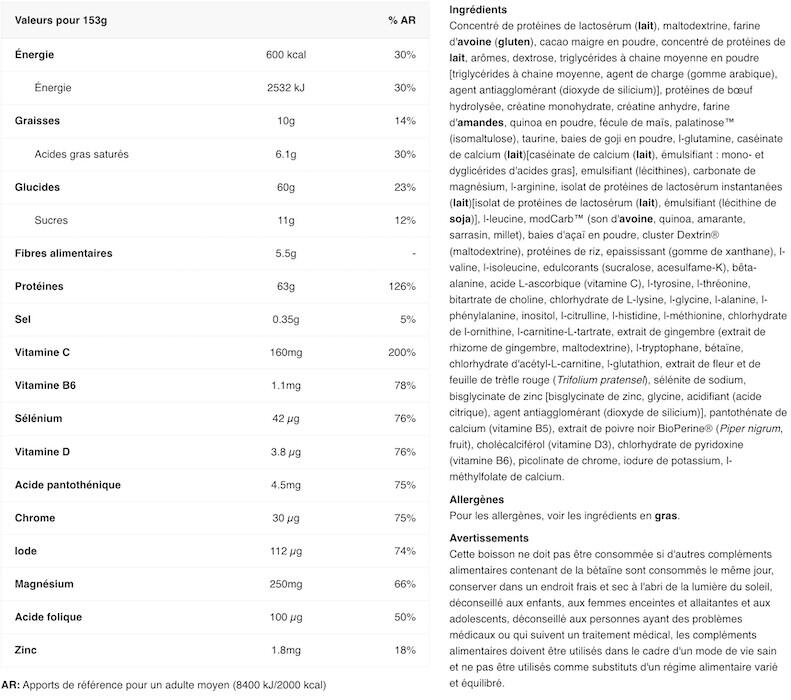Select the 'Fibres alimentaires' row

pos(215,254)
